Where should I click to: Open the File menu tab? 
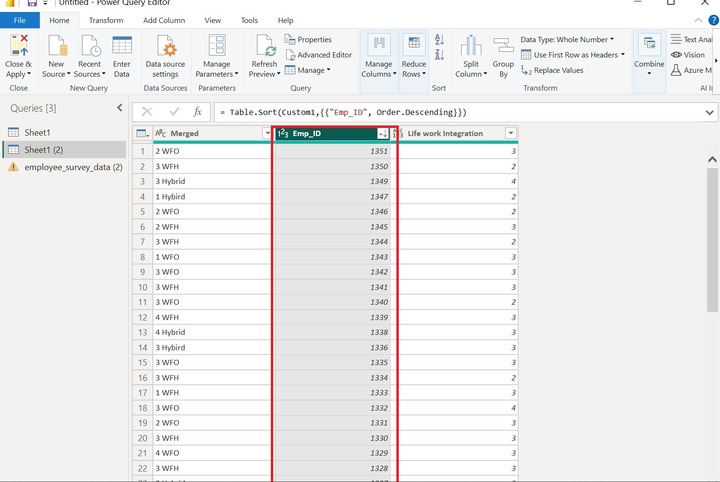(20, 20)
